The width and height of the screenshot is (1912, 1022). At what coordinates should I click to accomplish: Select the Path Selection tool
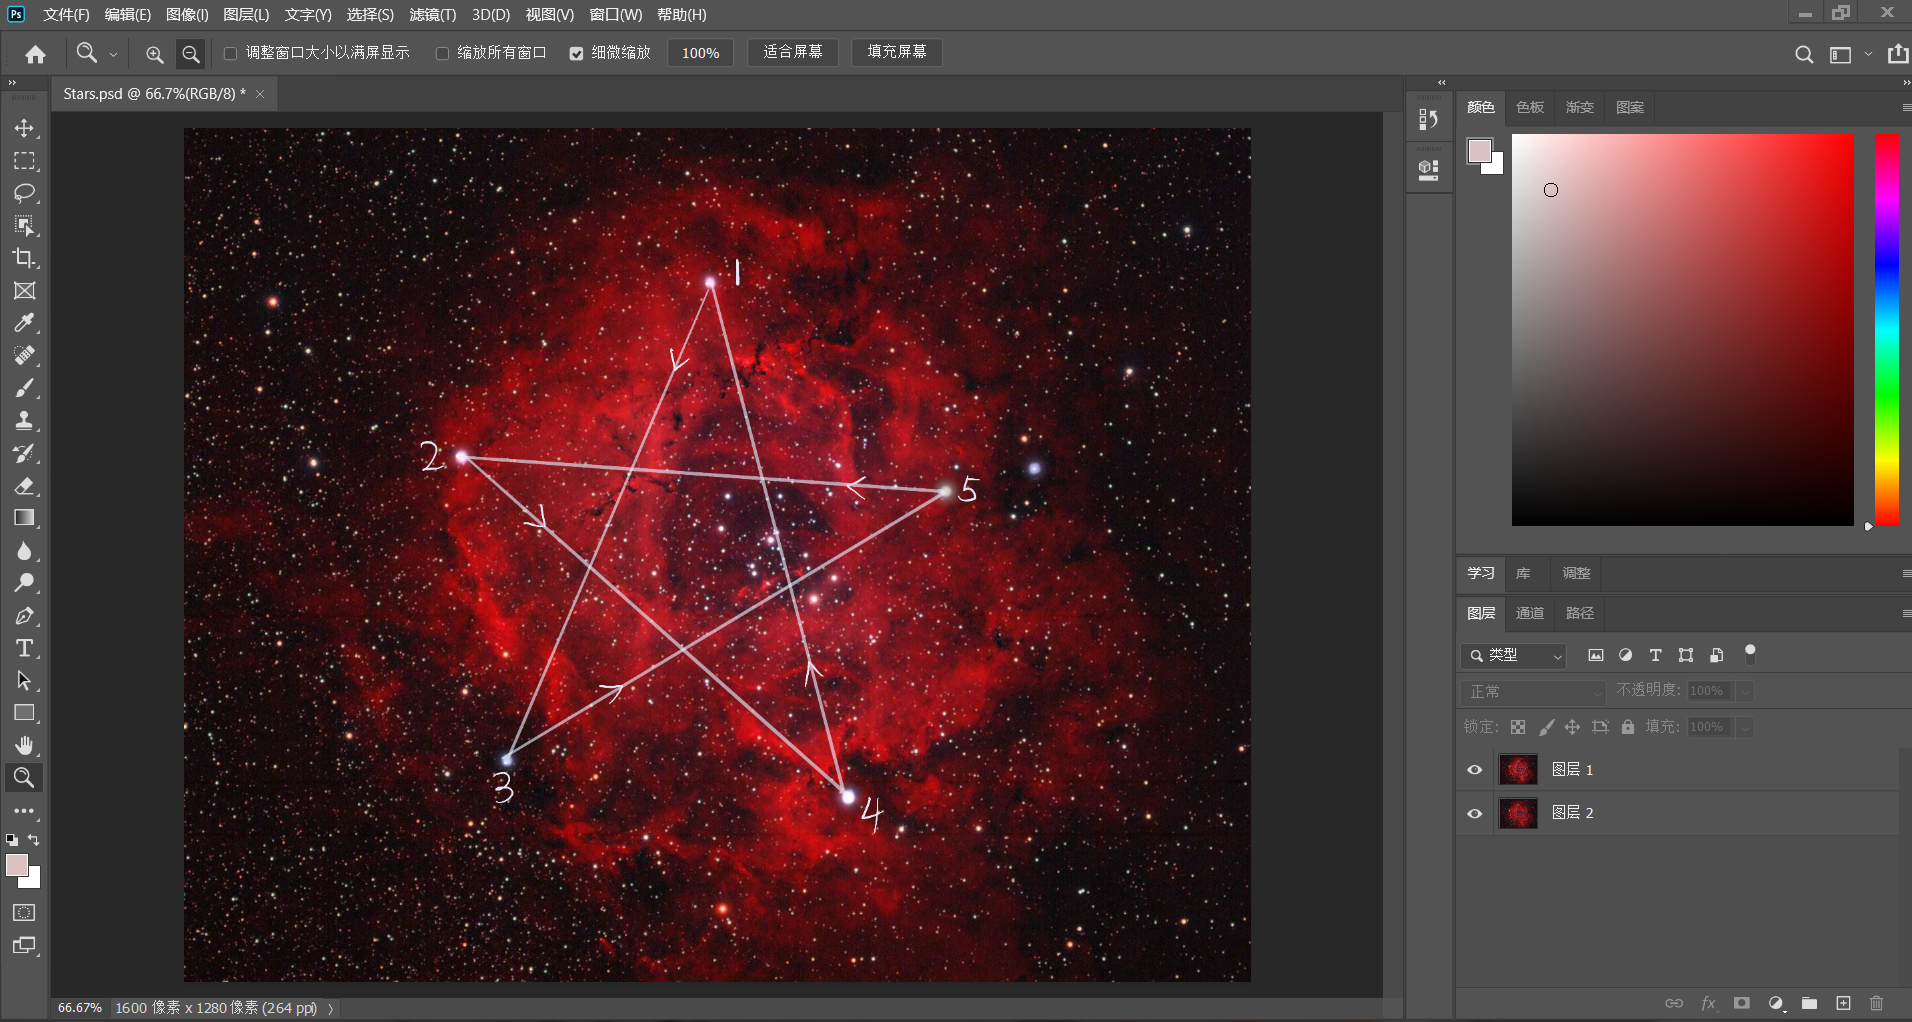click(x=25, y=681)
